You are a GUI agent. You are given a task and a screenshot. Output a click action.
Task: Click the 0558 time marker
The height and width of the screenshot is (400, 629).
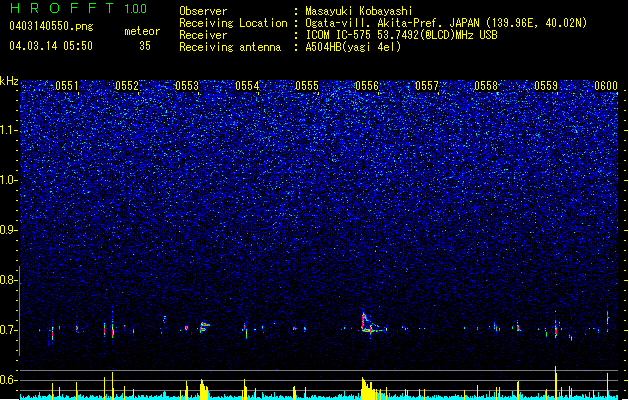486,86
